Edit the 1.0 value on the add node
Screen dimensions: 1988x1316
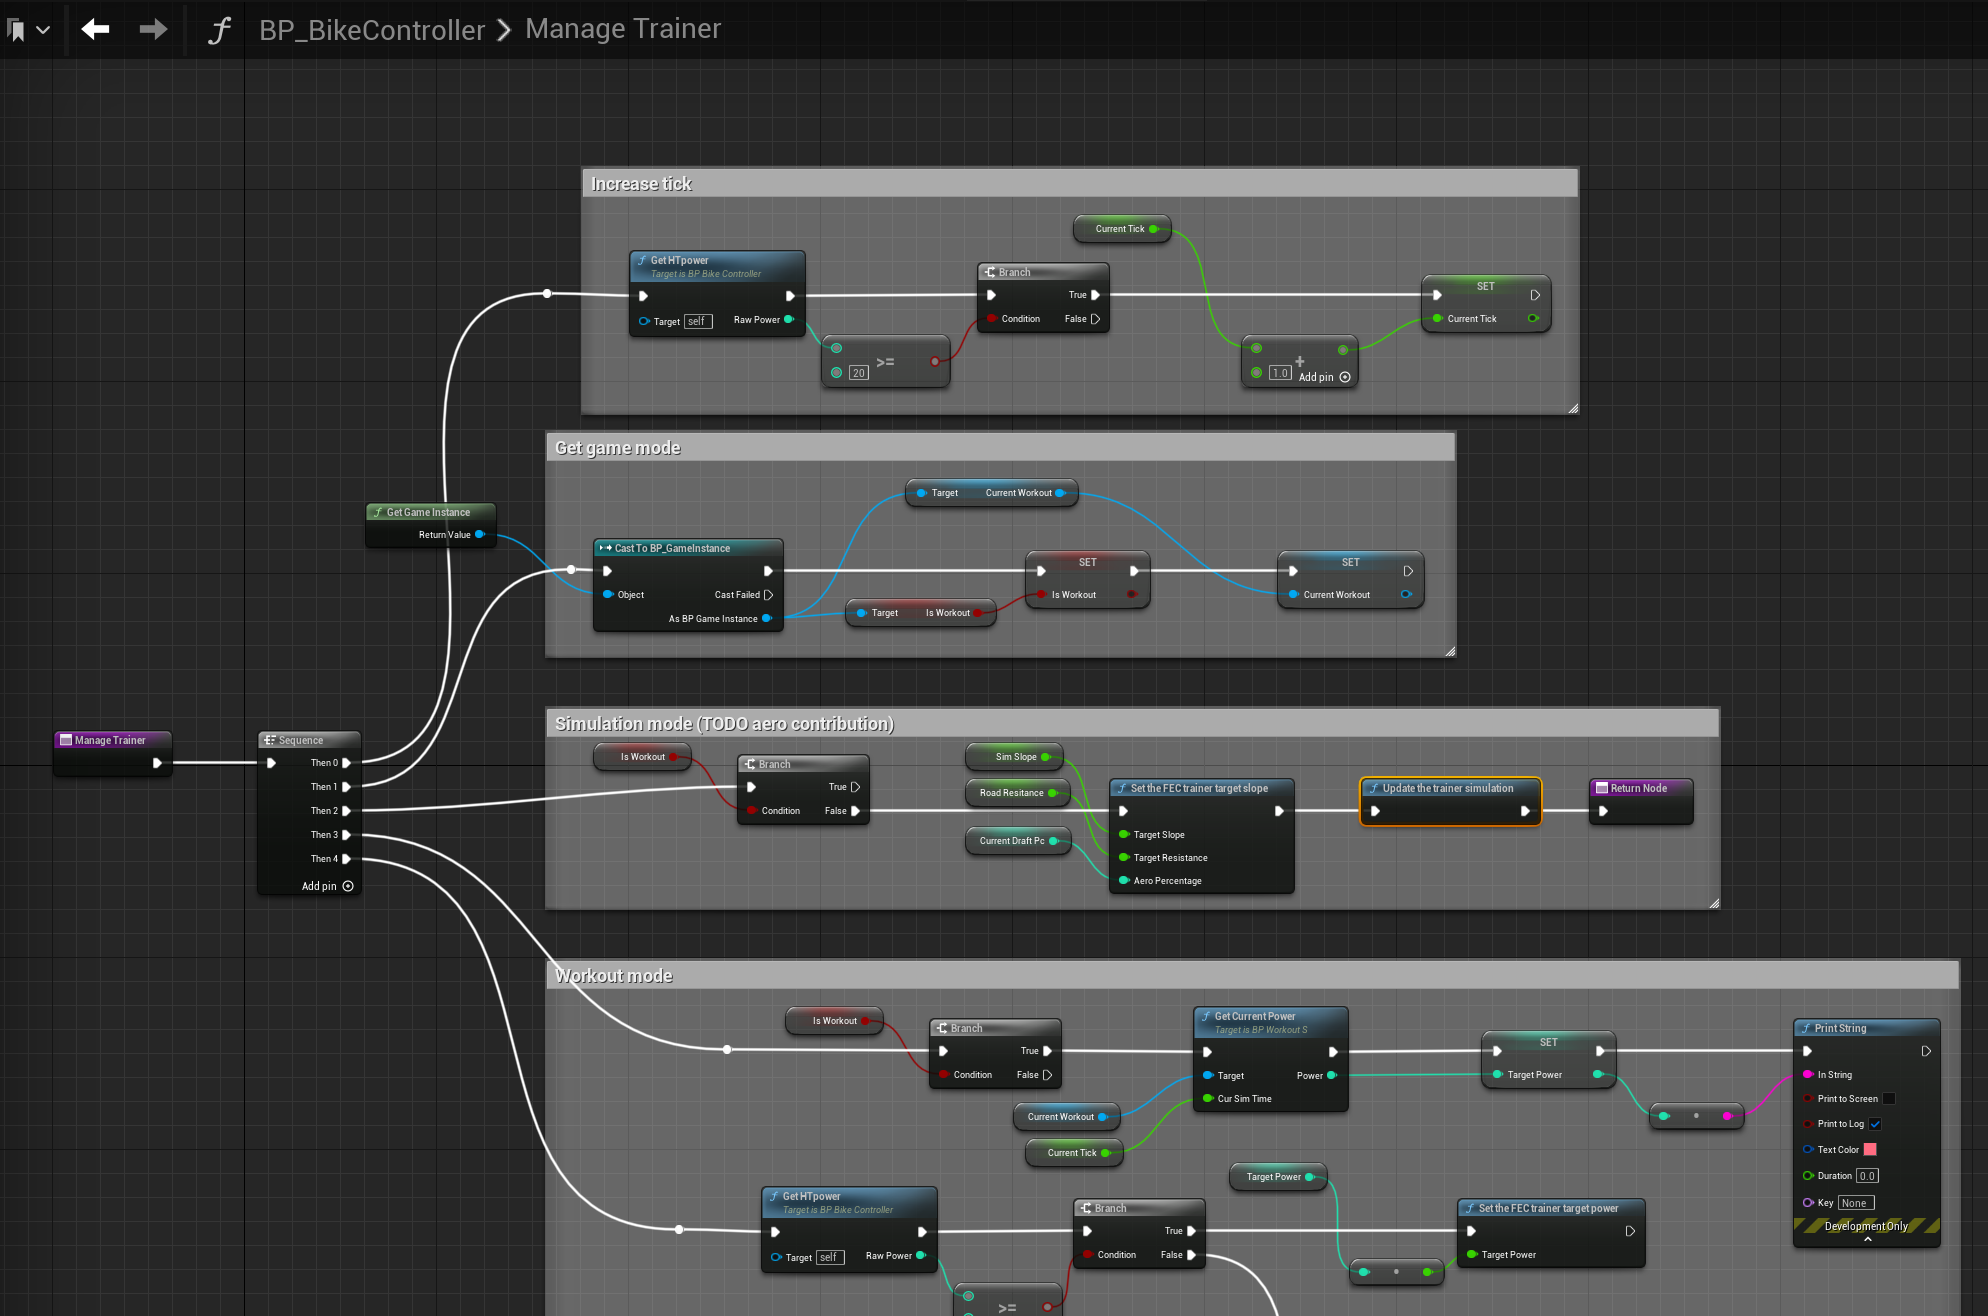click(x=1280, y=373)
